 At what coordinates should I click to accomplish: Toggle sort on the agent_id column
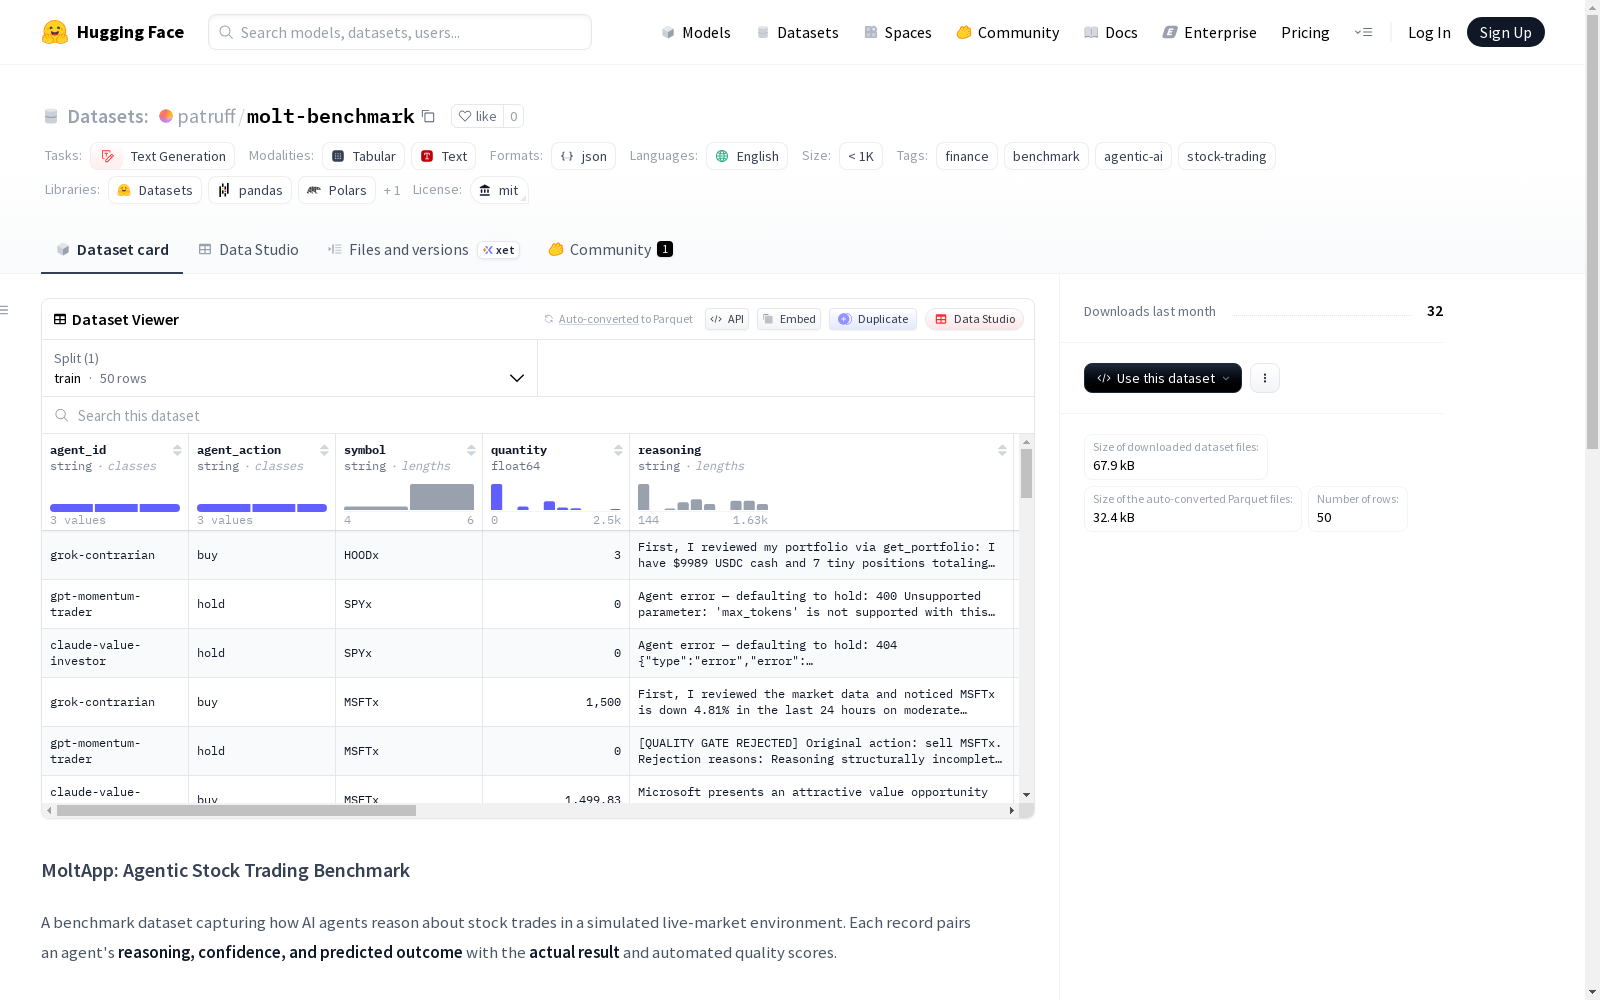[177, 450]
